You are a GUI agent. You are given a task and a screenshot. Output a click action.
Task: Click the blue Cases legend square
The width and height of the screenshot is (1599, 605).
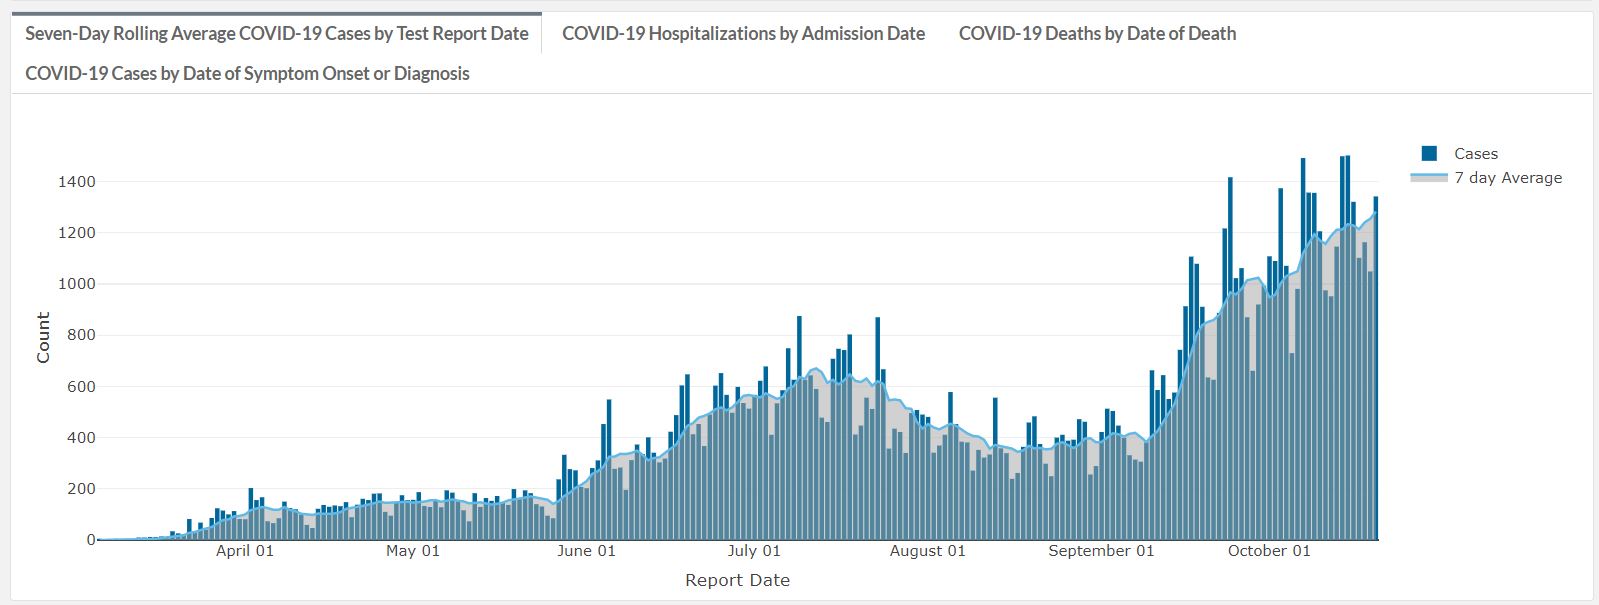coord(1429,154)
